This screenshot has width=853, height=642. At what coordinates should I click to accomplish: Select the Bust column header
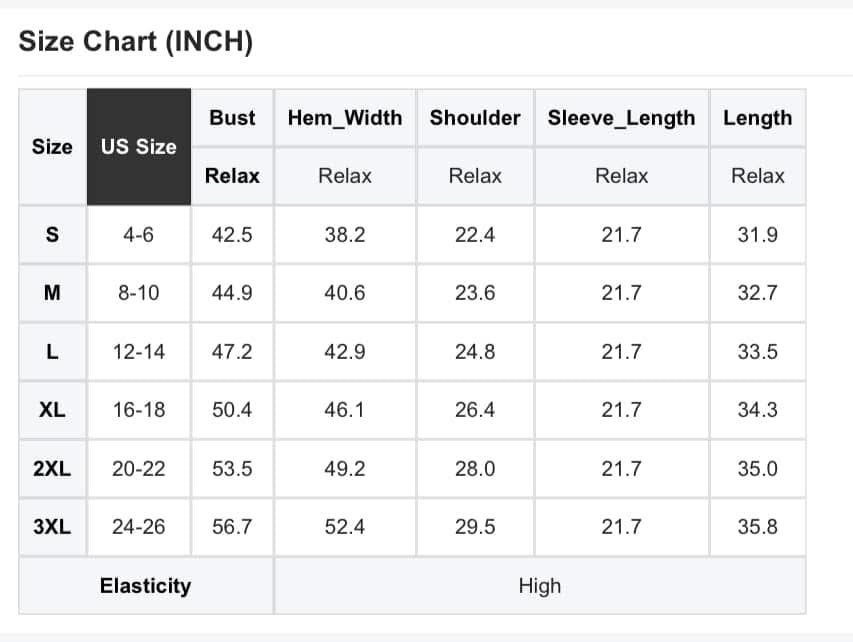coord(232,118)
